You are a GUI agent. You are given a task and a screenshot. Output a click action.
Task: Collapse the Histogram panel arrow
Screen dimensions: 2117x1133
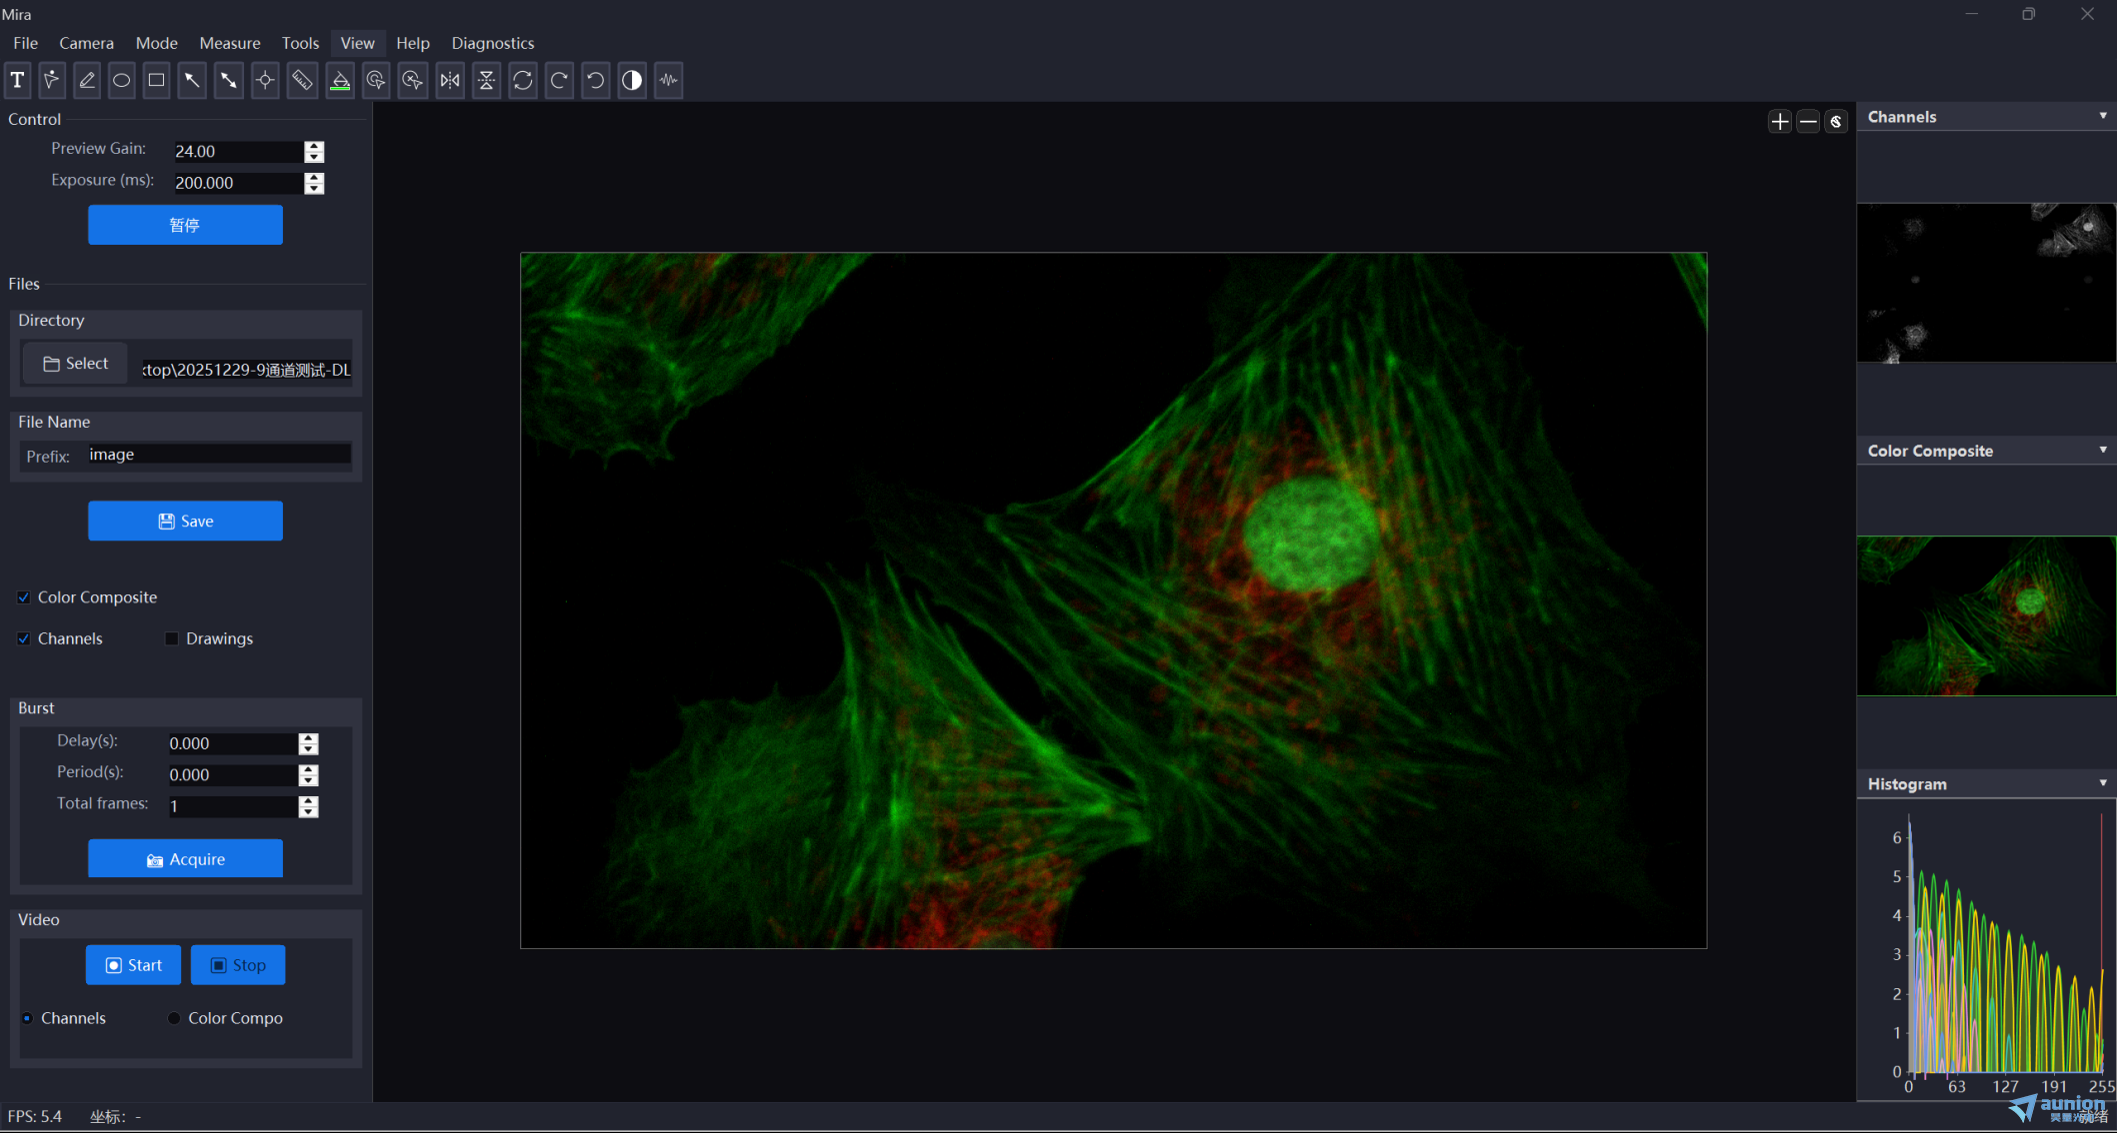pos(2102,783)
